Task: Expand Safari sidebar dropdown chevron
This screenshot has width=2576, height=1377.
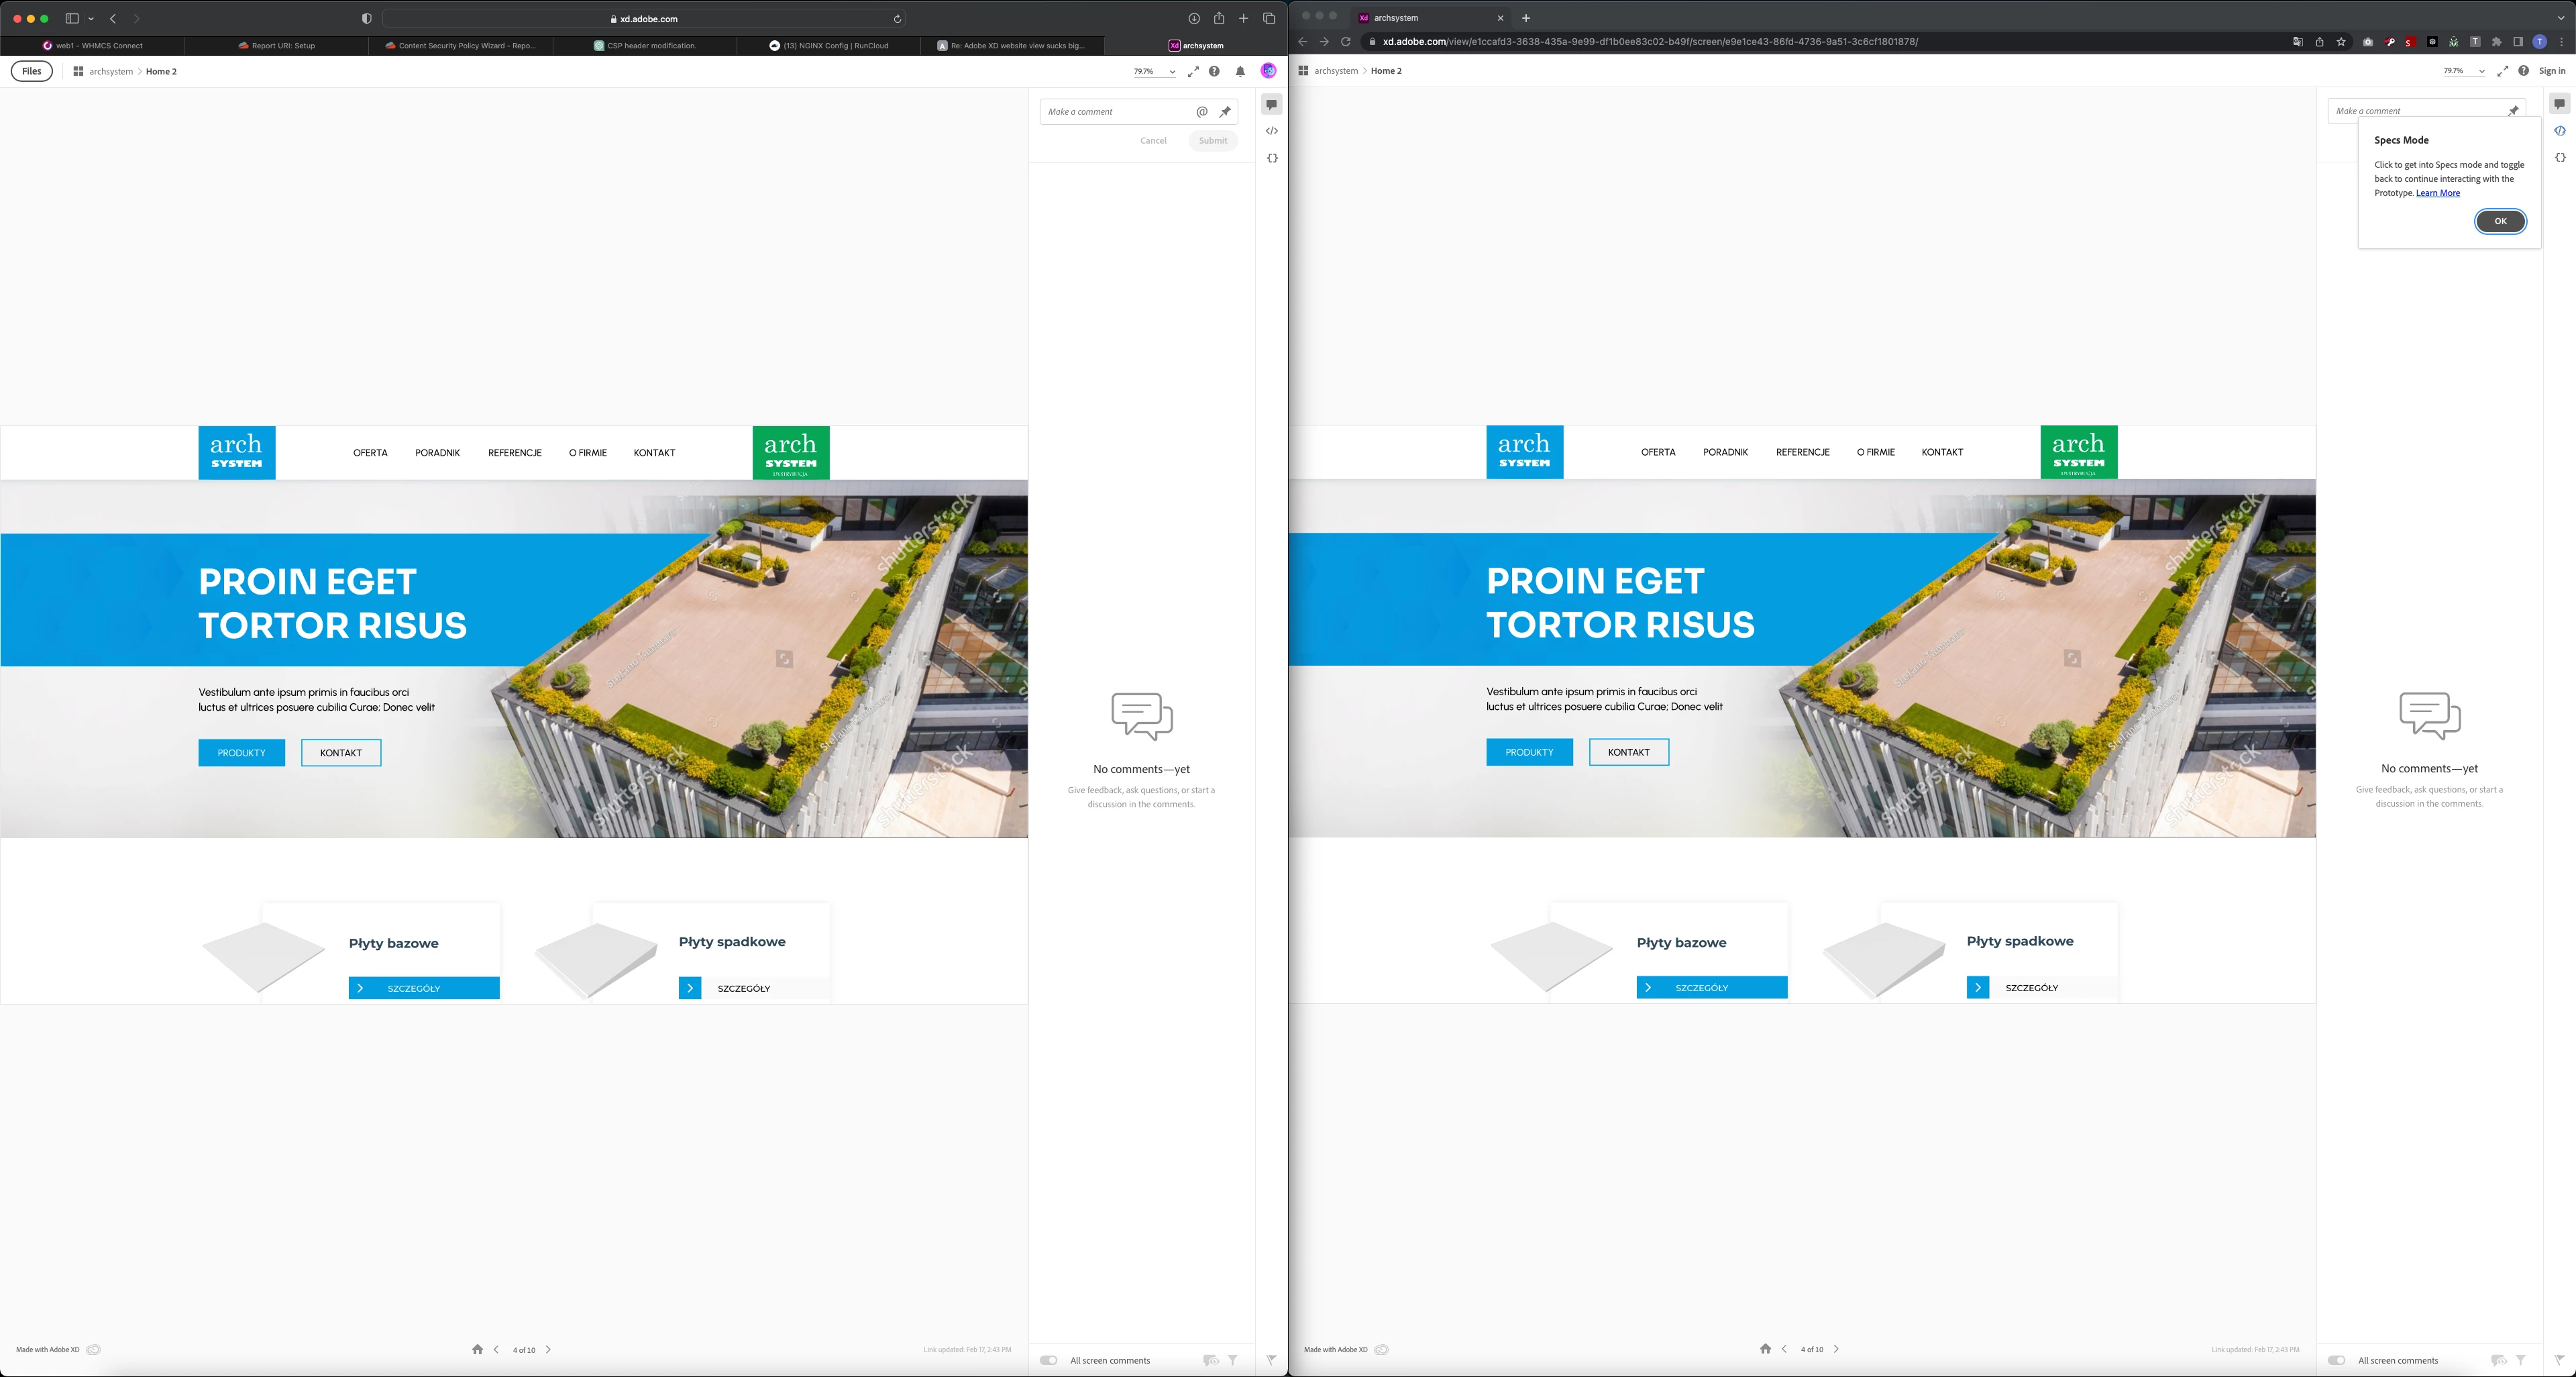Action: pos(91,19)
